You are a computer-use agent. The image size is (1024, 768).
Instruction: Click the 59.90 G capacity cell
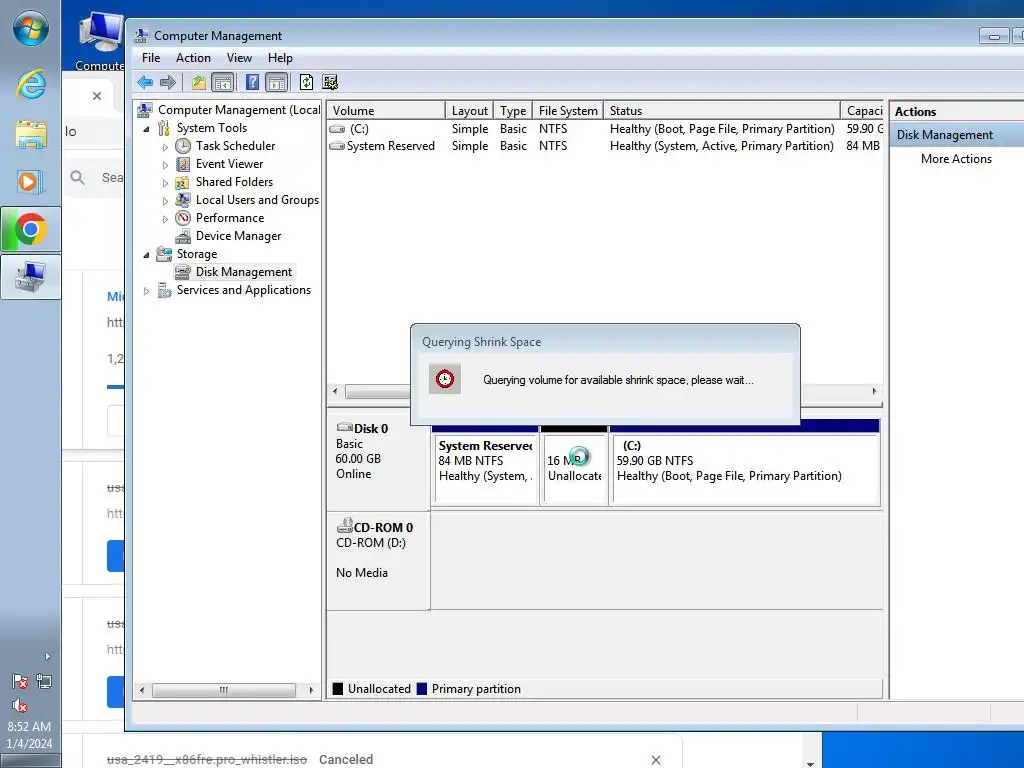864,129
